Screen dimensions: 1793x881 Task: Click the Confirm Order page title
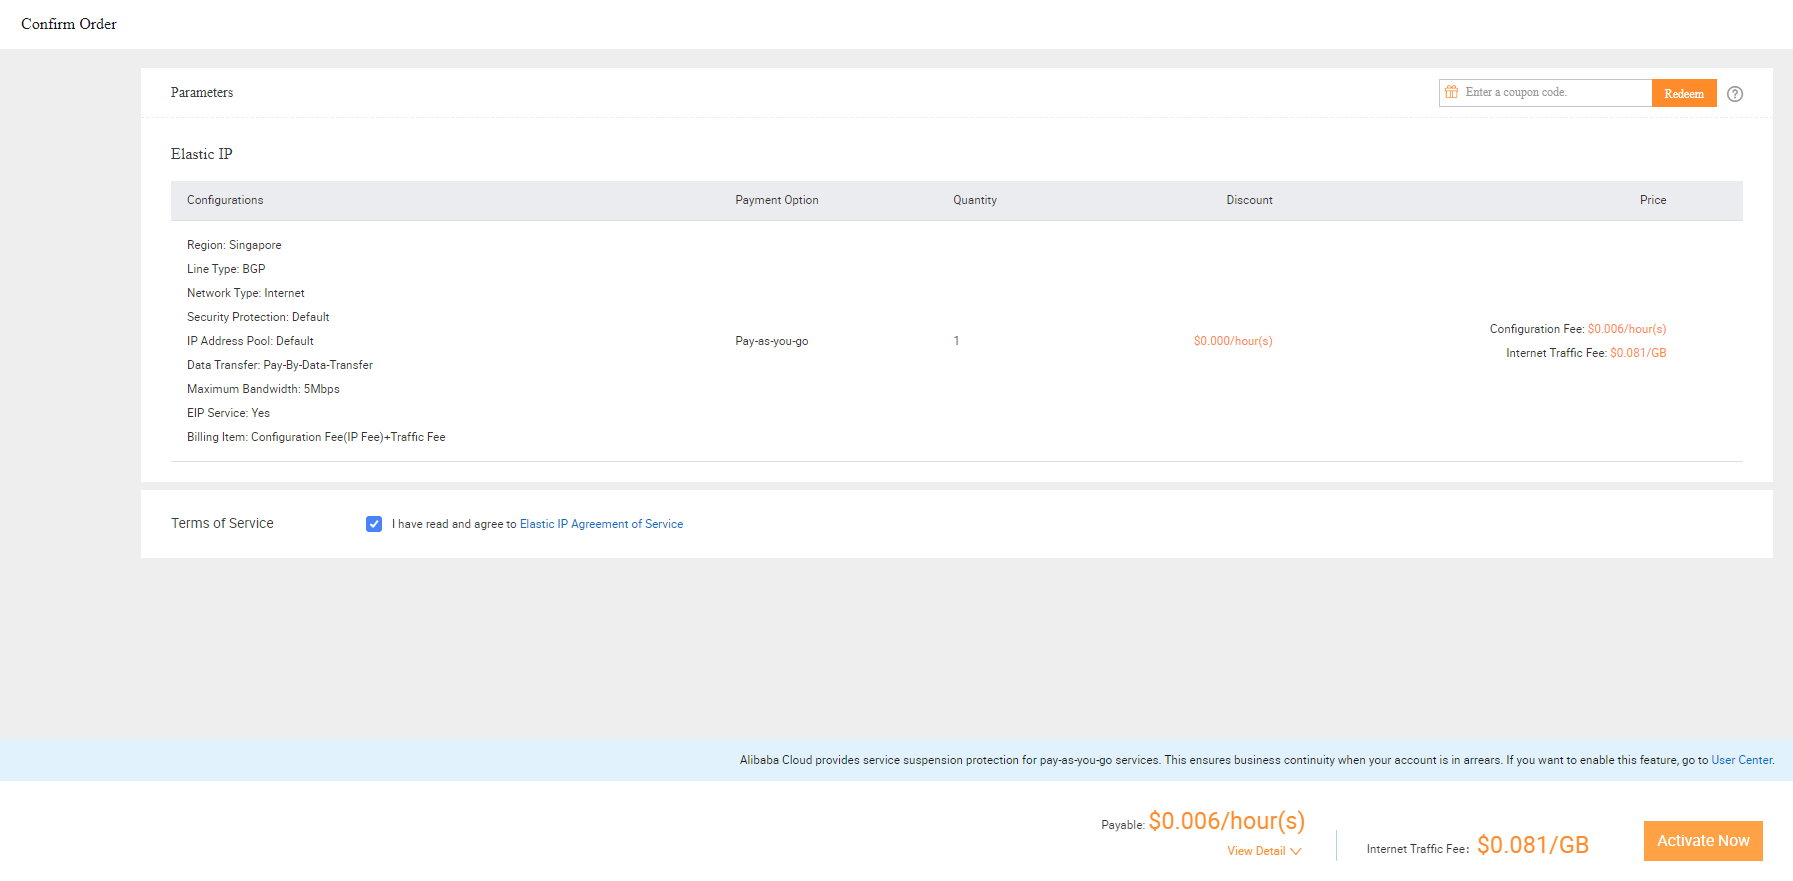[x=69, y=24]
